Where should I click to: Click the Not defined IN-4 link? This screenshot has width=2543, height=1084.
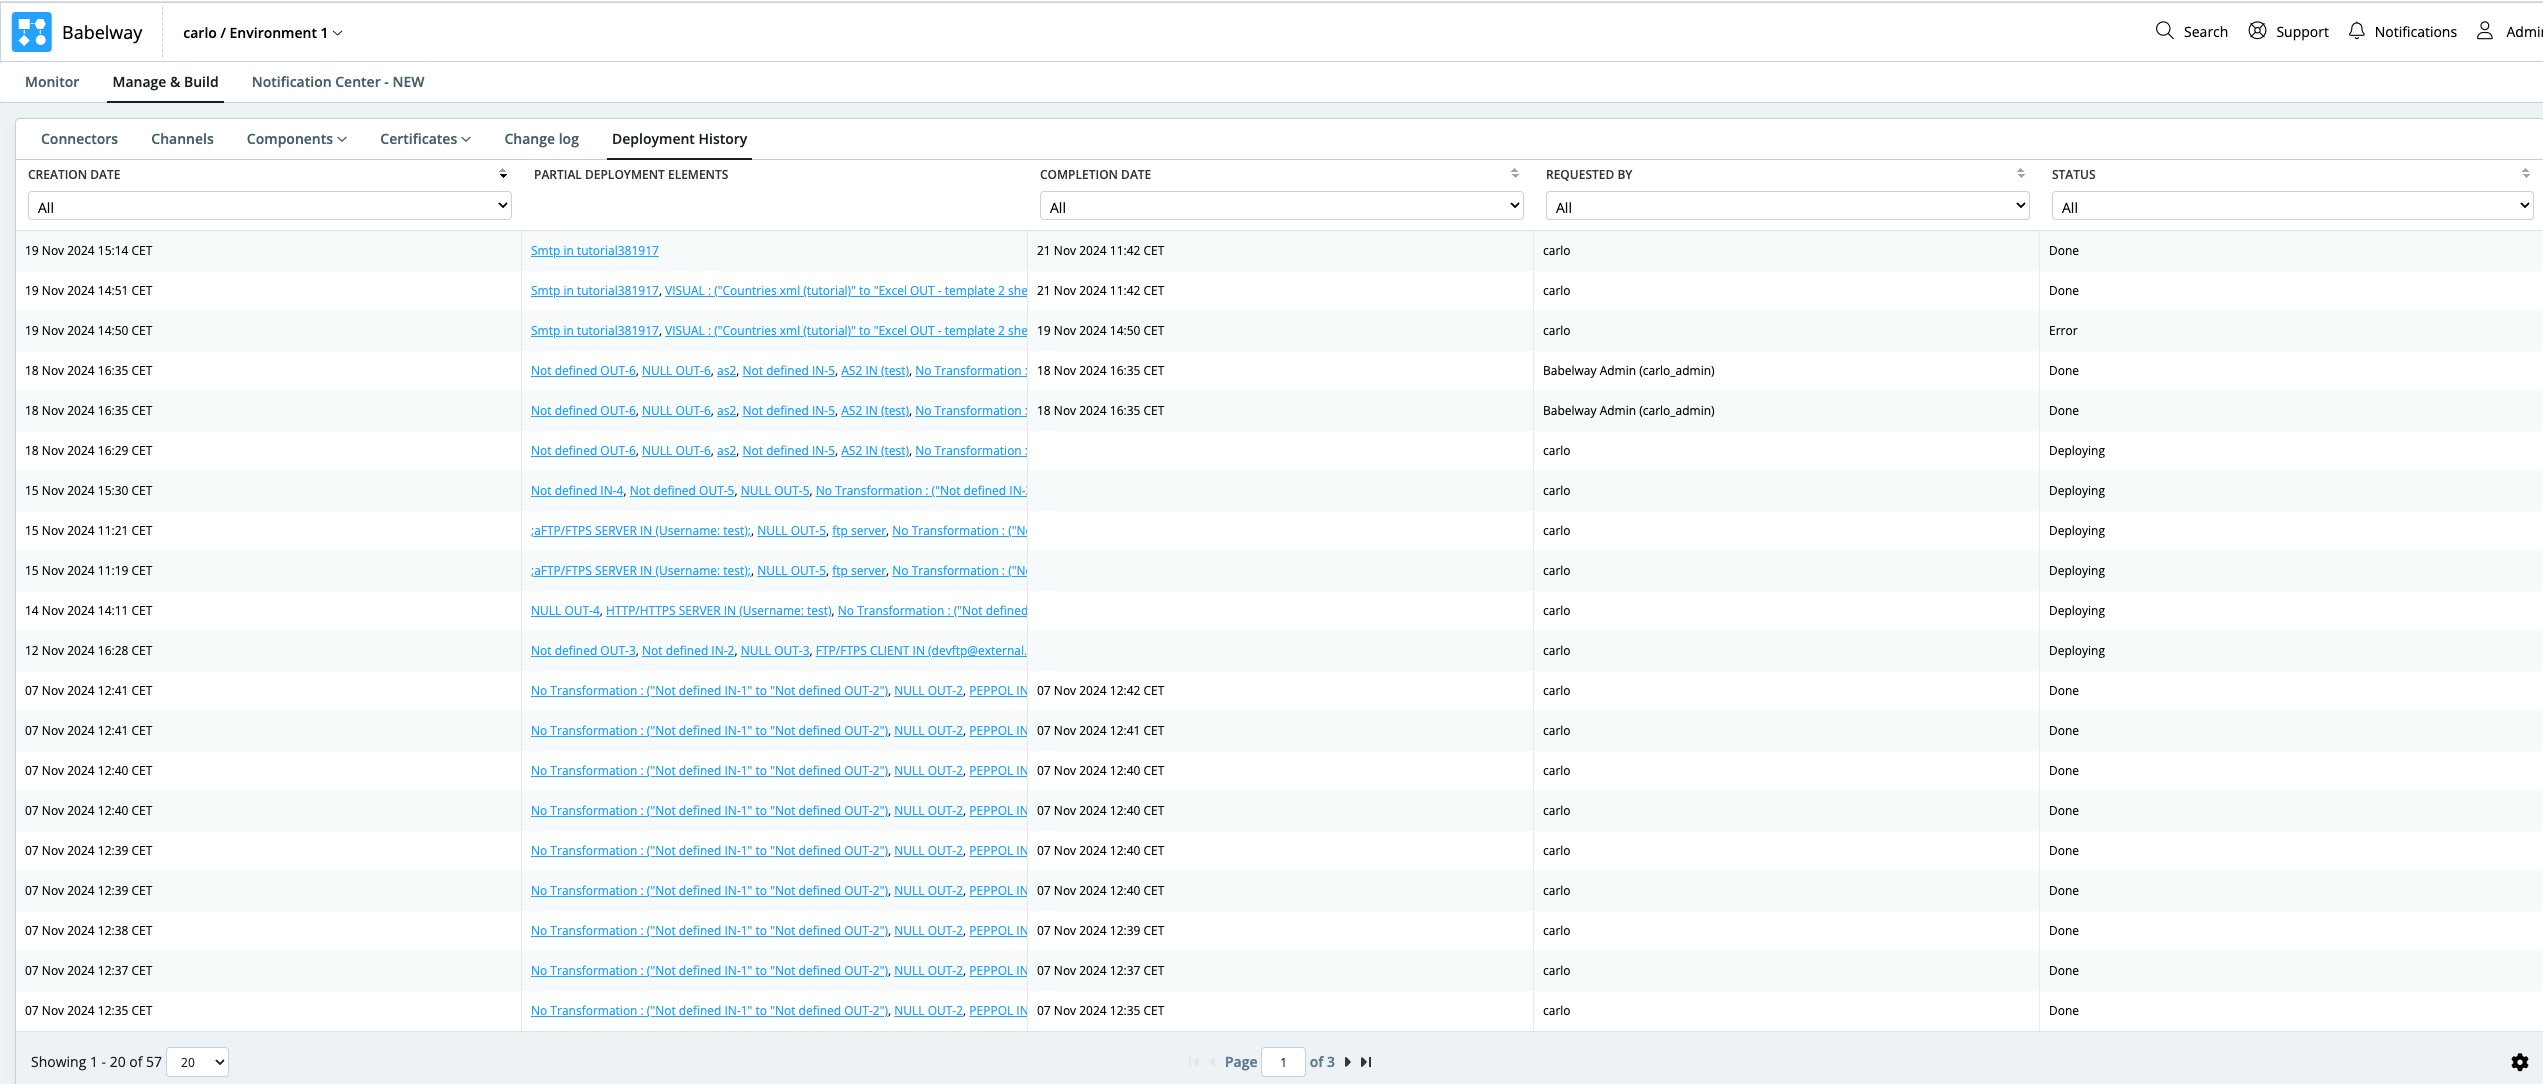point(576,491)
